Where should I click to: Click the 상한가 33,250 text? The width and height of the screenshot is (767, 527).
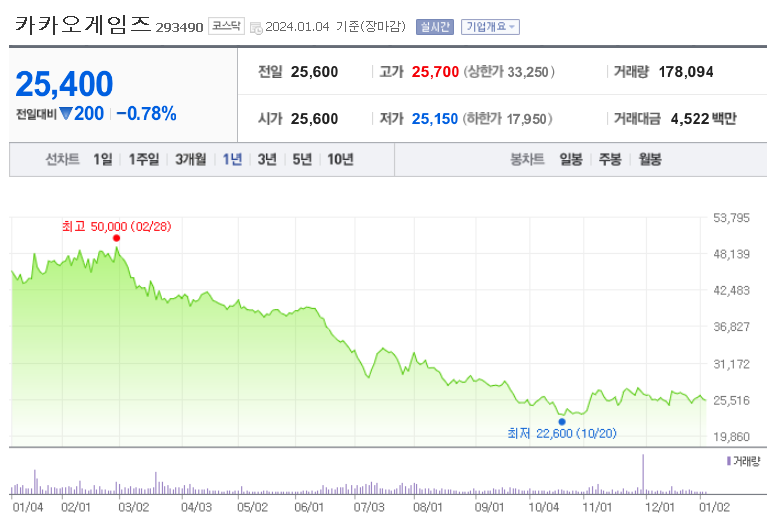pos(509,72)
